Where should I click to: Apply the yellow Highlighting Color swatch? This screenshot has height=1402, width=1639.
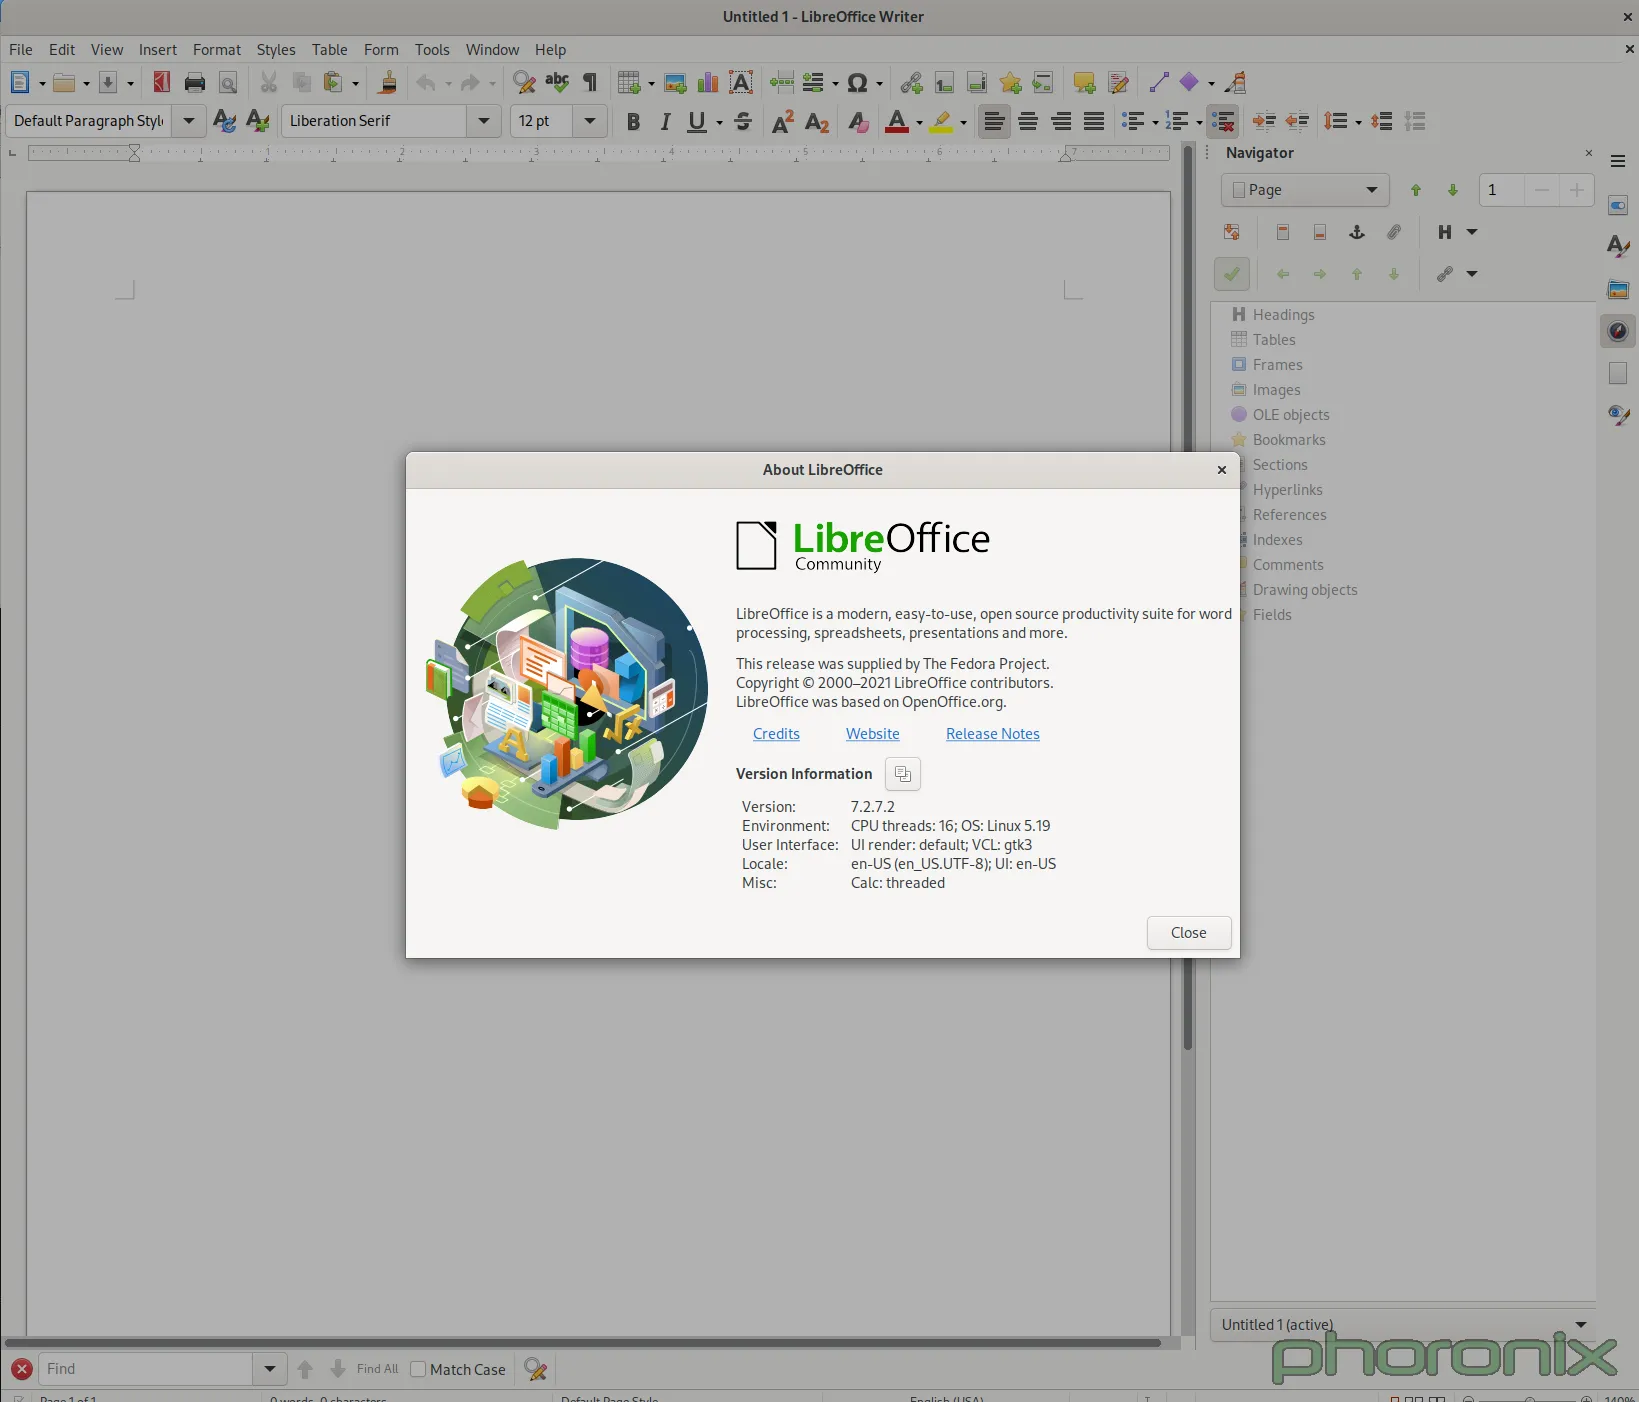[x=941, y=122]
